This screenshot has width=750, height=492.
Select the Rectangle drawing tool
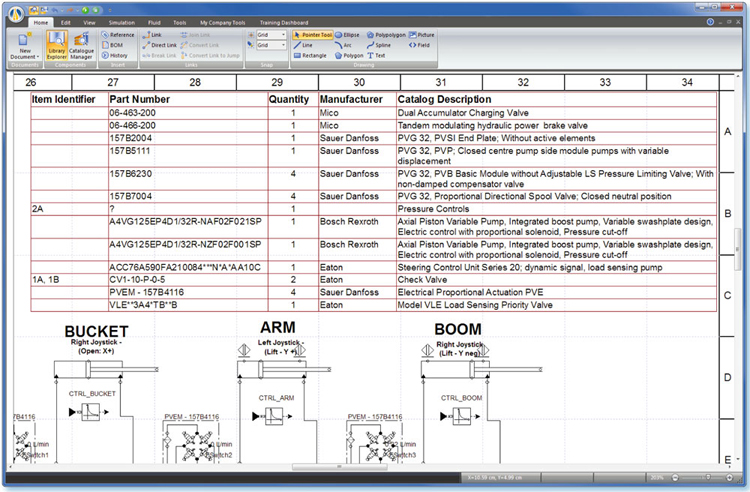pos(310,55)
